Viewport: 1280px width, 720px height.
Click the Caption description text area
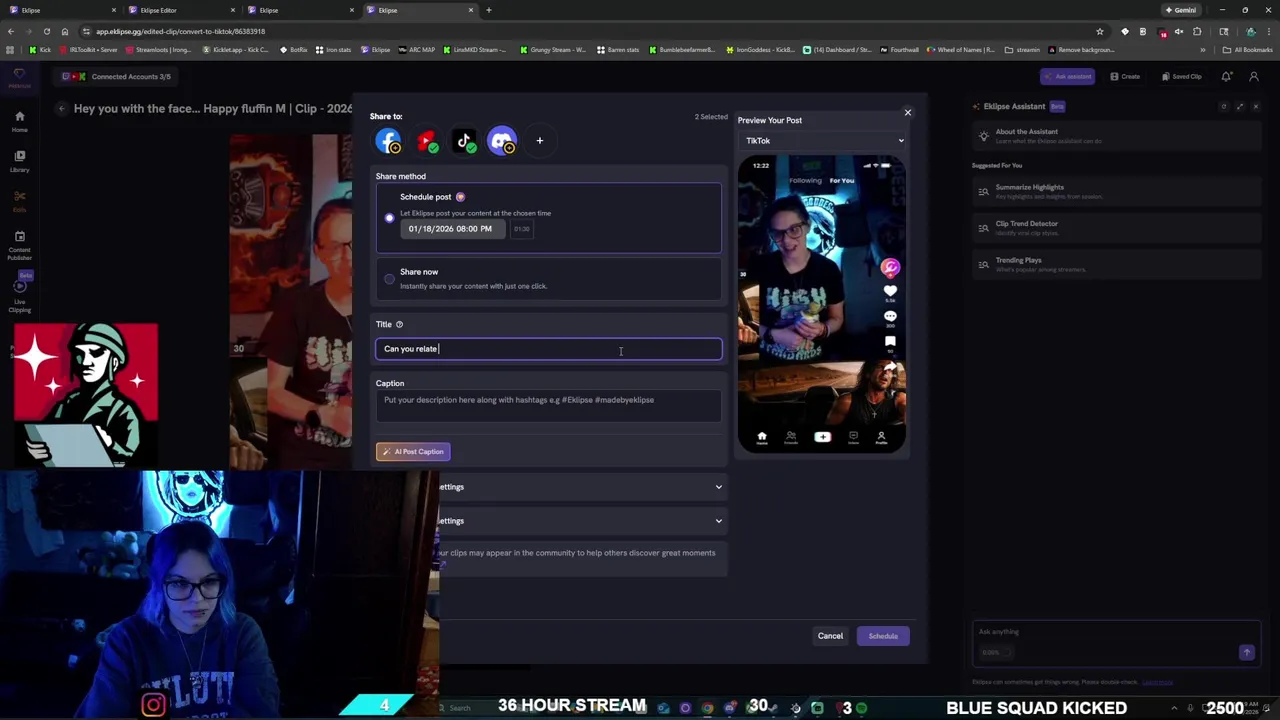[548, 405]
